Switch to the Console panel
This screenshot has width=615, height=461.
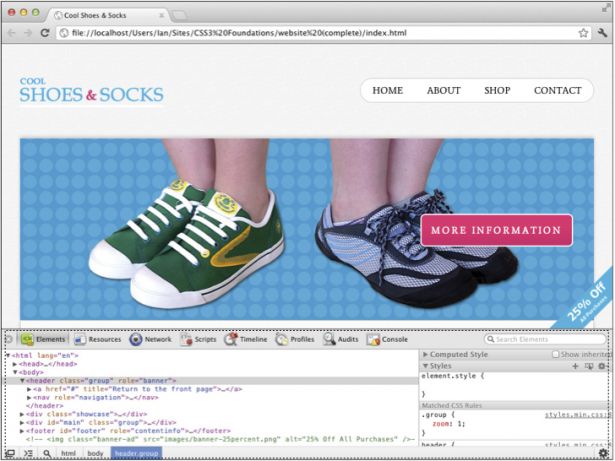coord(388,339)
